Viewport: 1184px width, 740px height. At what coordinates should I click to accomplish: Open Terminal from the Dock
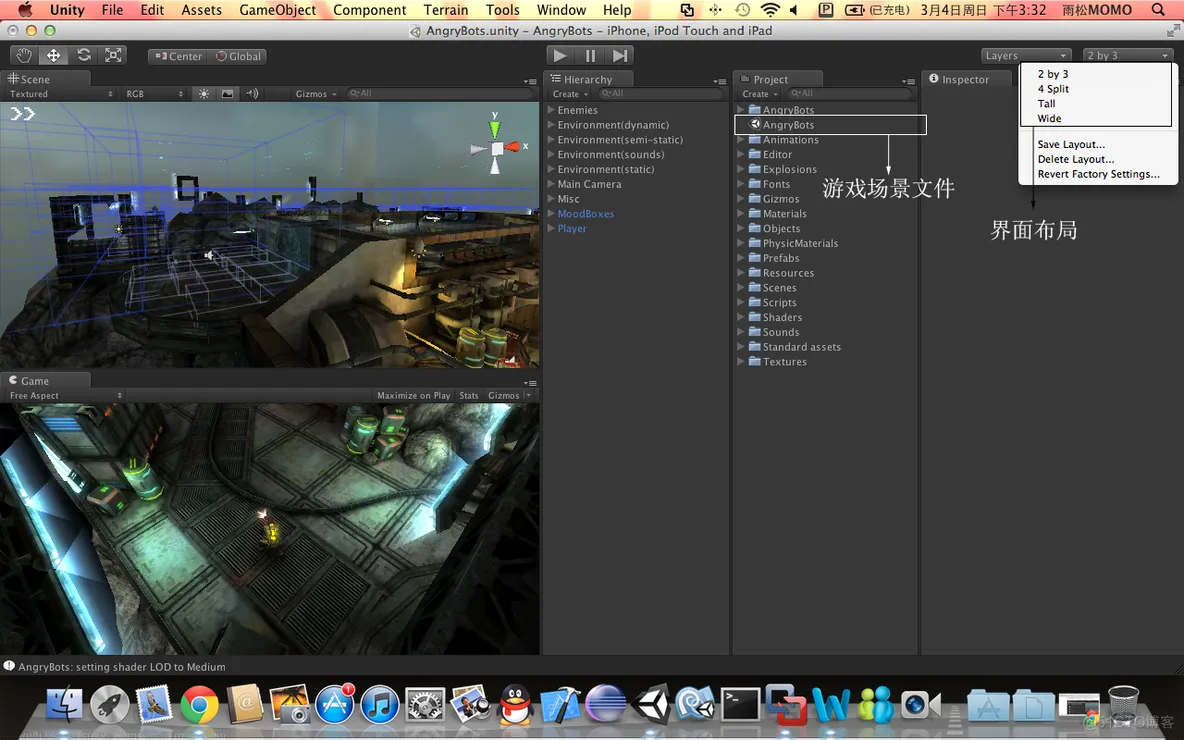pyautogui.click(x=740, y=705)
